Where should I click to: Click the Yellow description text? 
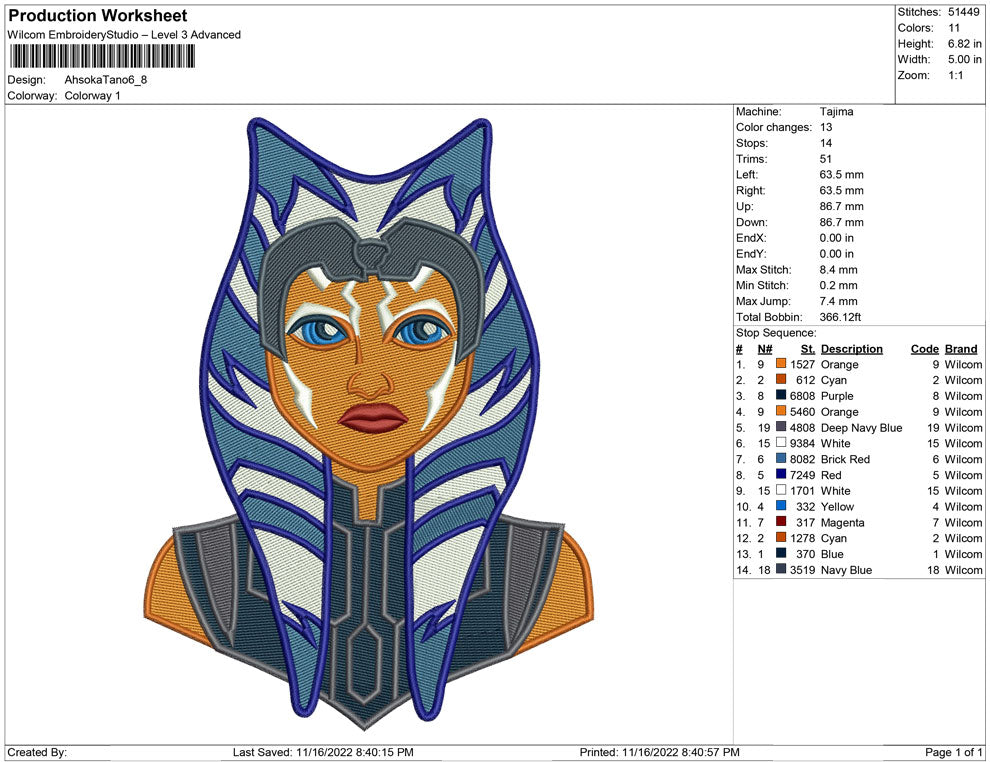tap(837, 506)
